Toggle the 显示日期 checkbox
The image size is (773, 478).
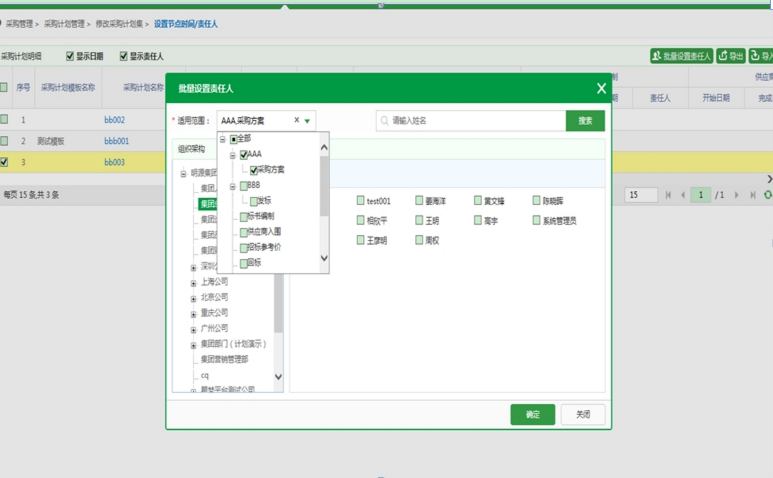(x=70, y=56)
